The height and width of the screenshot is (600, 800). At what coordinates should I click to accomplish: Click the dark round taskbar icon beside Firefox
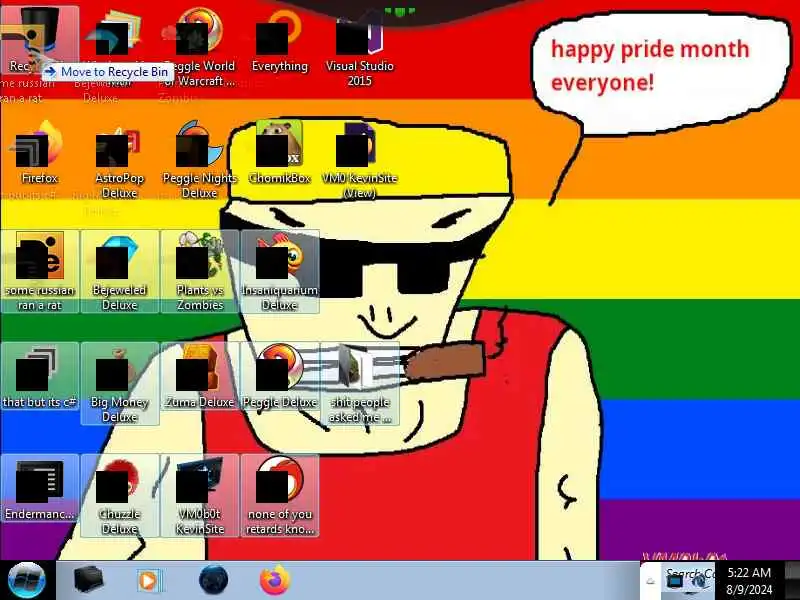click(x=213, y=580)
